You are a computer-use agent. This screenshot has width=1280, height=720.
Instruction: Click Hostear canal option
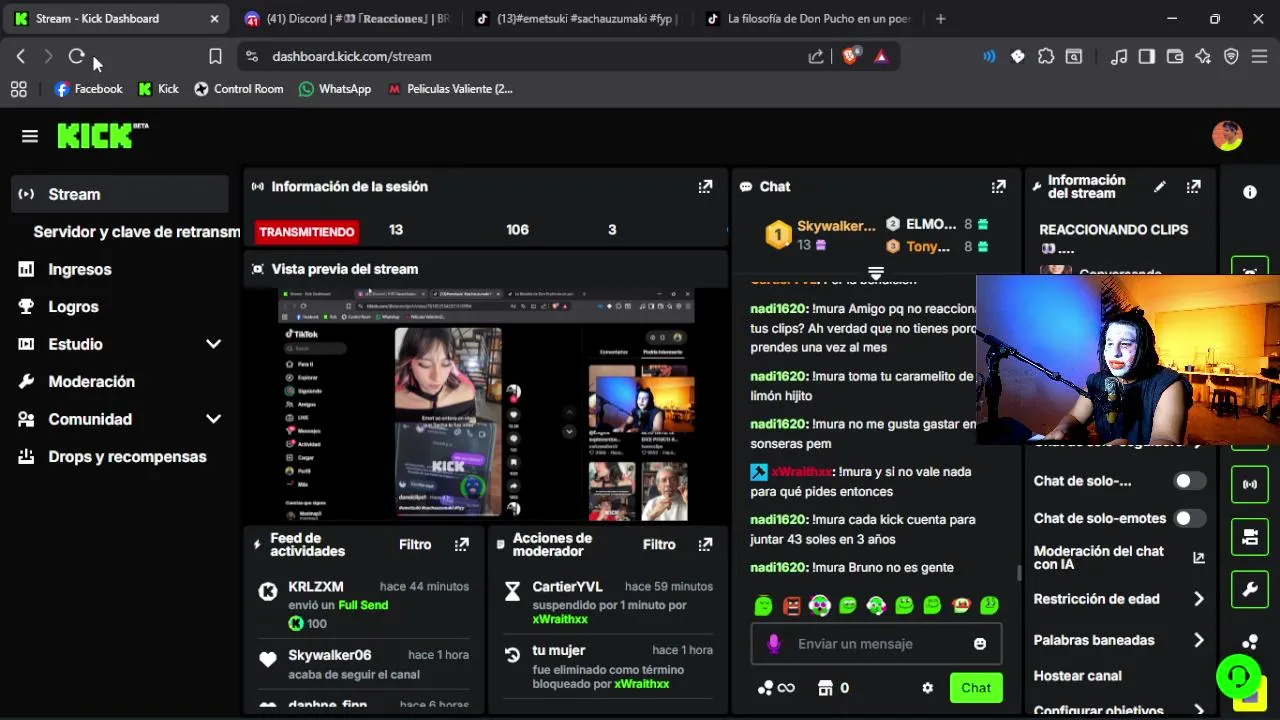(x=1077, y=676)
